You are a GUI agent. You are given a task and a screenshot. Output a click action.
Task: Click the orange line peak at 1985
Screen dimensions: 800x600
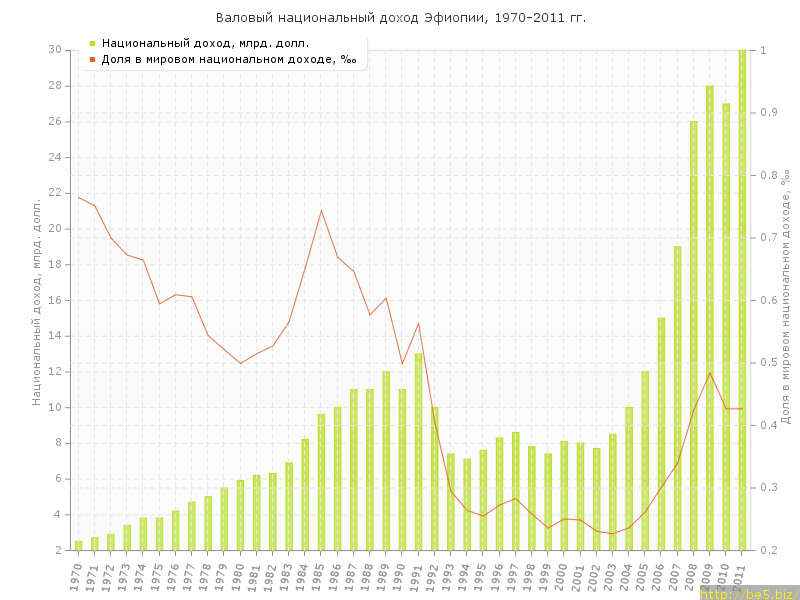pos(321,210)
